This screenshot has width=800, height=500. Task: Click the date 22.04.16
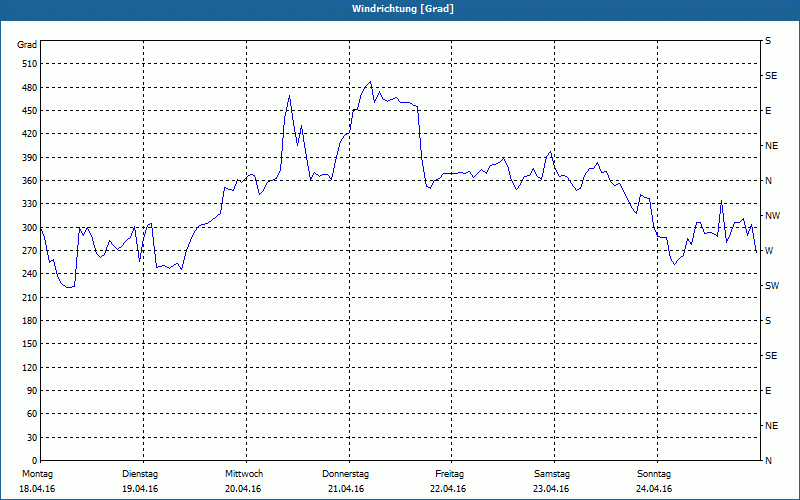[x=448, y=489]
